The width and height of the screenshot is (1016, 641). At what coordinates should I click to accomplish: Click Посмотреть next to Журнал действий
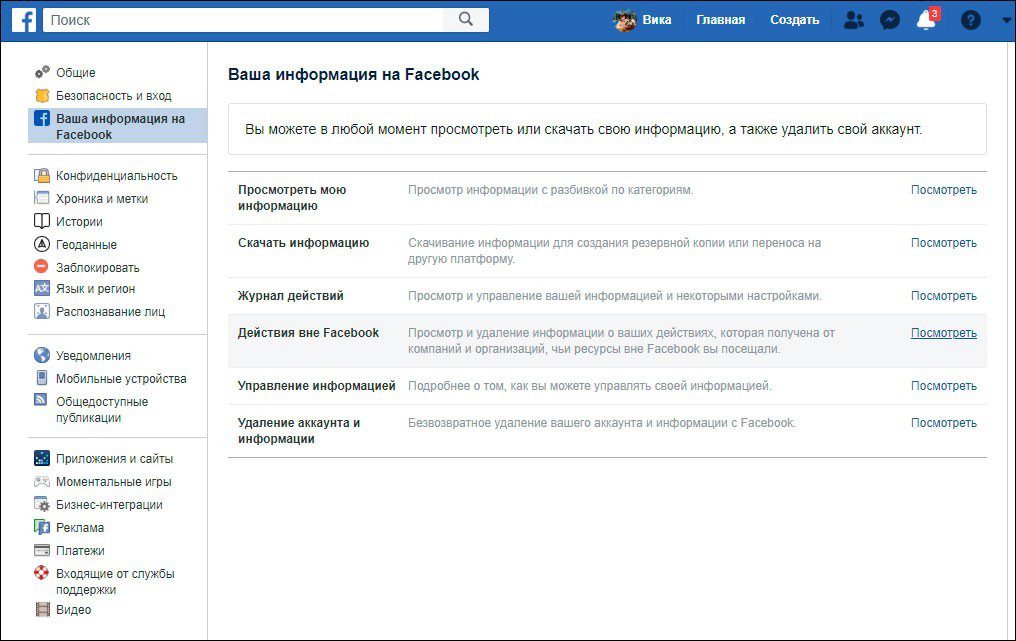(x=942, y=295)
